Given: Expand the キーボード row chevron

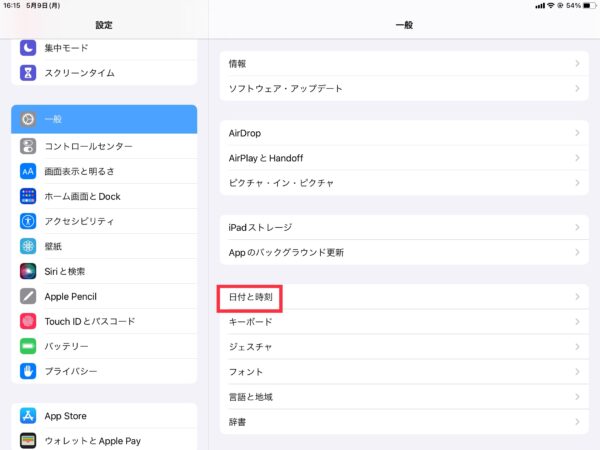Looking at the screenshot, I should 577,322.
